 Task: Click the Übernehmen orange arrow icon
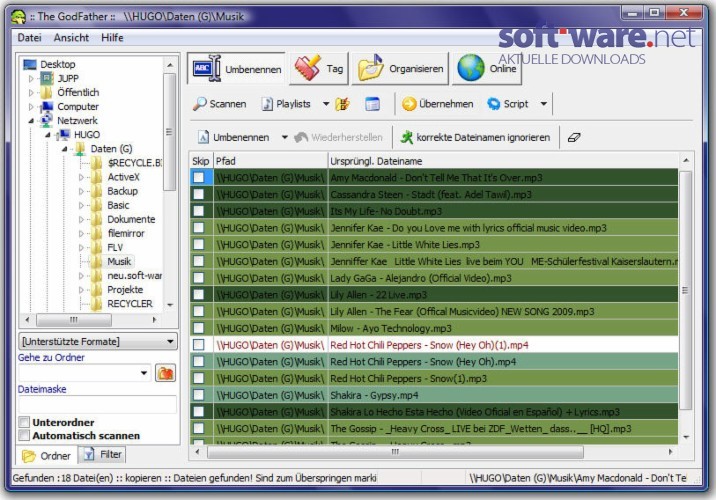coord(409,104)
